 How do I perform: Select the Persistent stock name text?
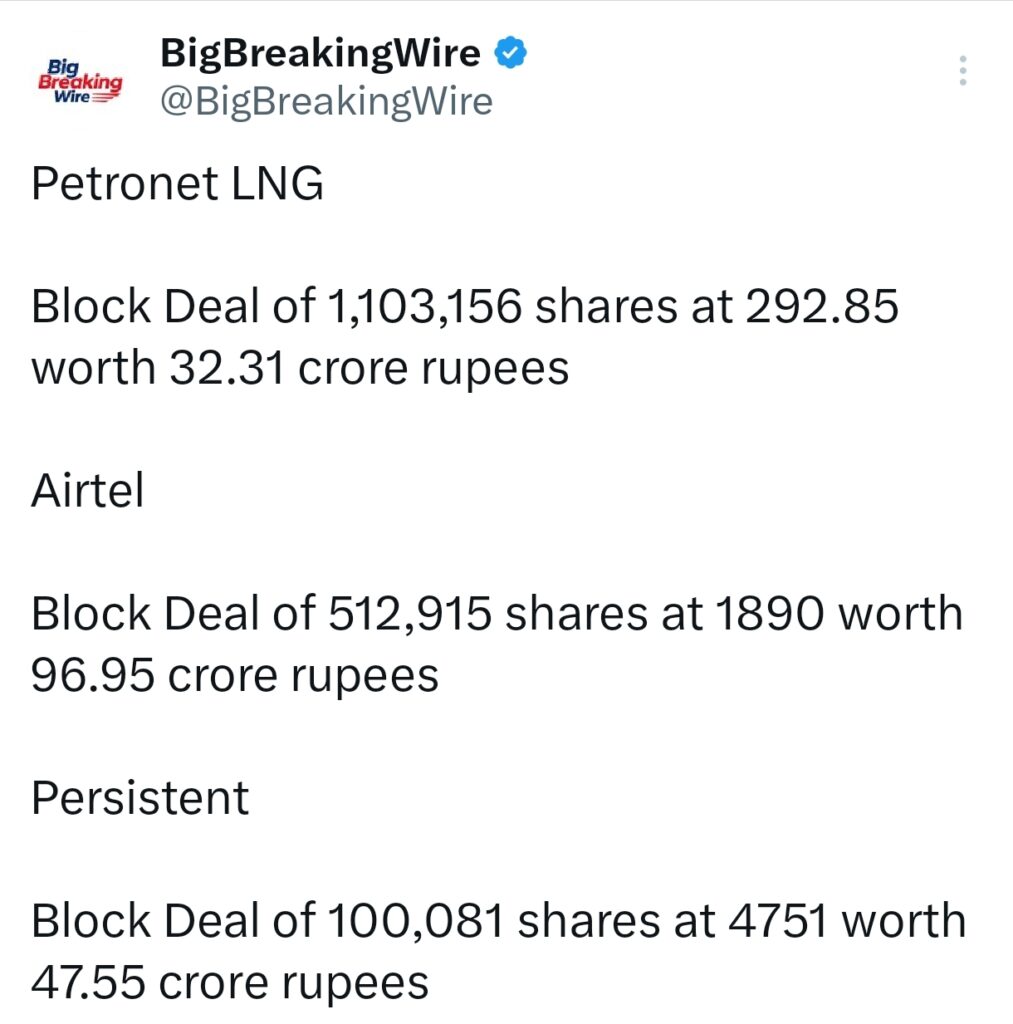pos(140,797)
